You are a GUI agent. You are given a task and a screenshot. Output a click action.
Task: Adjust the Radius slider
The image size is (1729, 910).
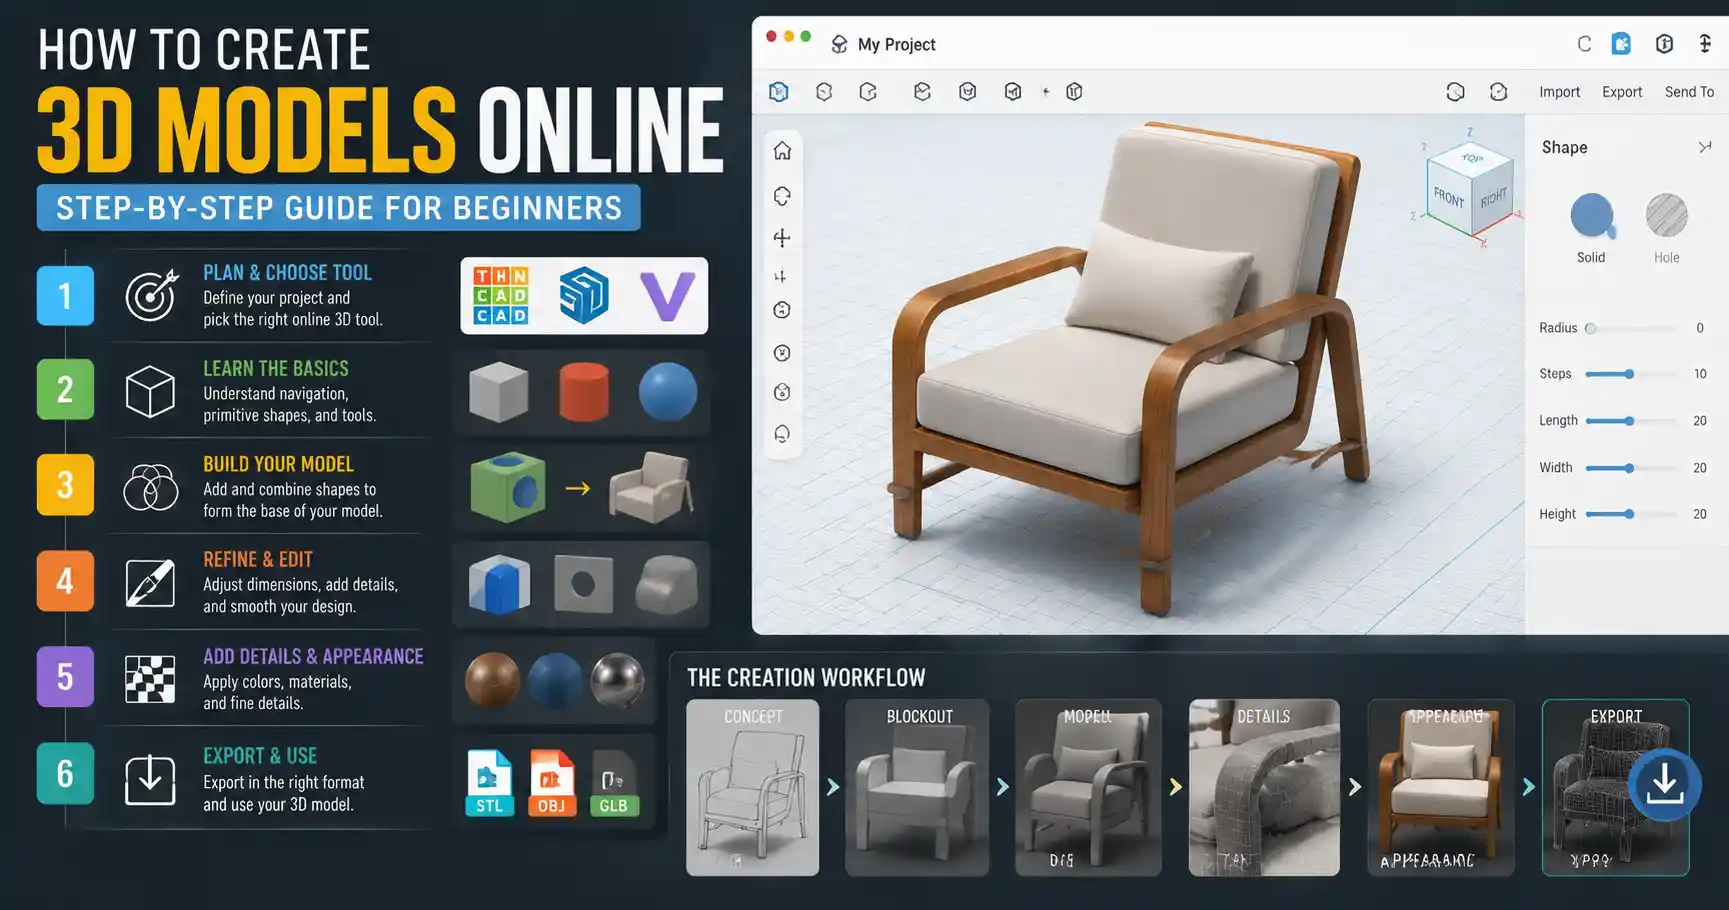tap(1631, 328)
